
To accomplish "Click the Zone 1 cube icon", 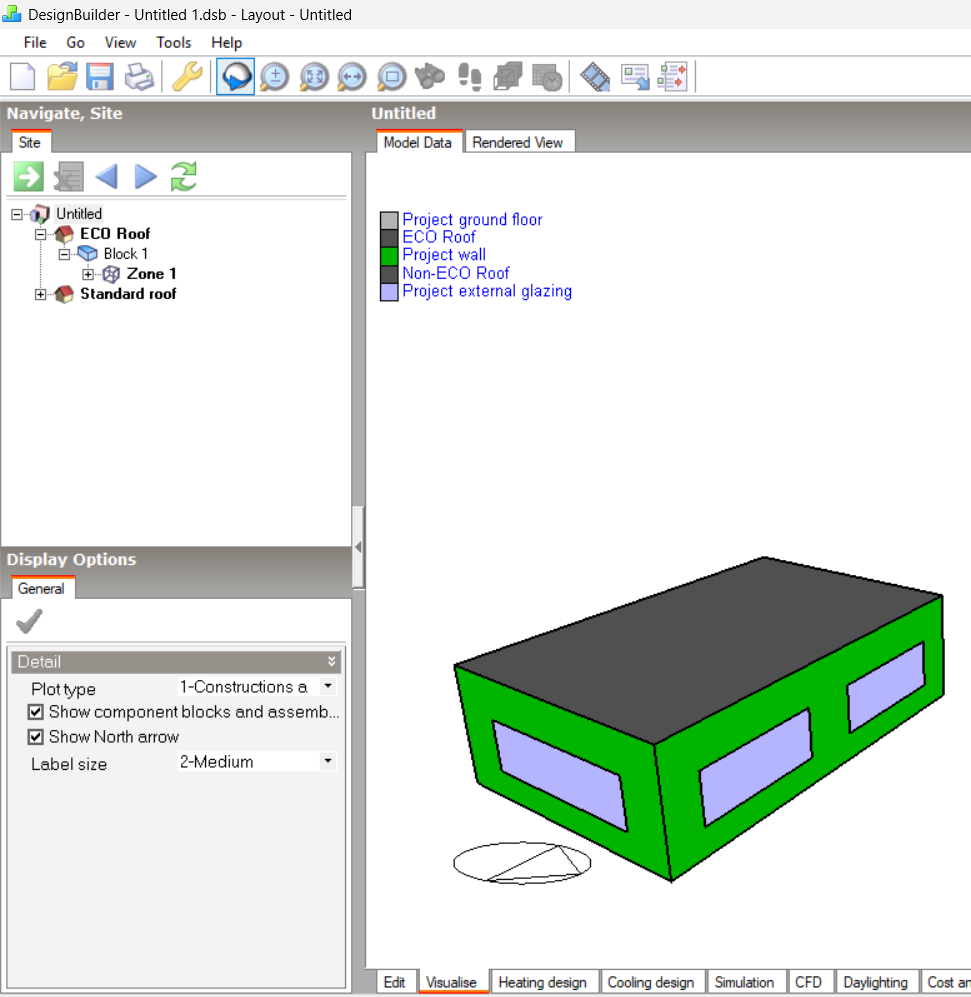I will (x=111, y=274).
